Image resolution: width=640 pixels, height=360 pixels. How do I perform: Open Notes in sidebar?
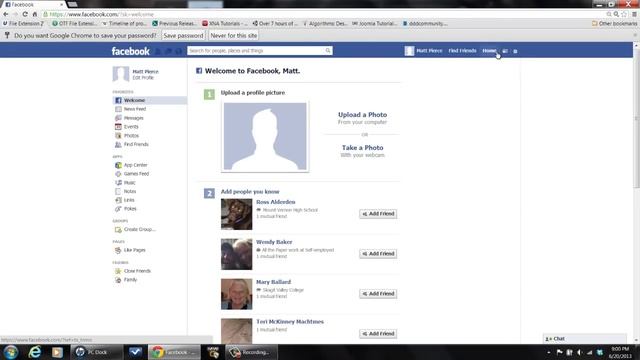[x=130, y=191]
